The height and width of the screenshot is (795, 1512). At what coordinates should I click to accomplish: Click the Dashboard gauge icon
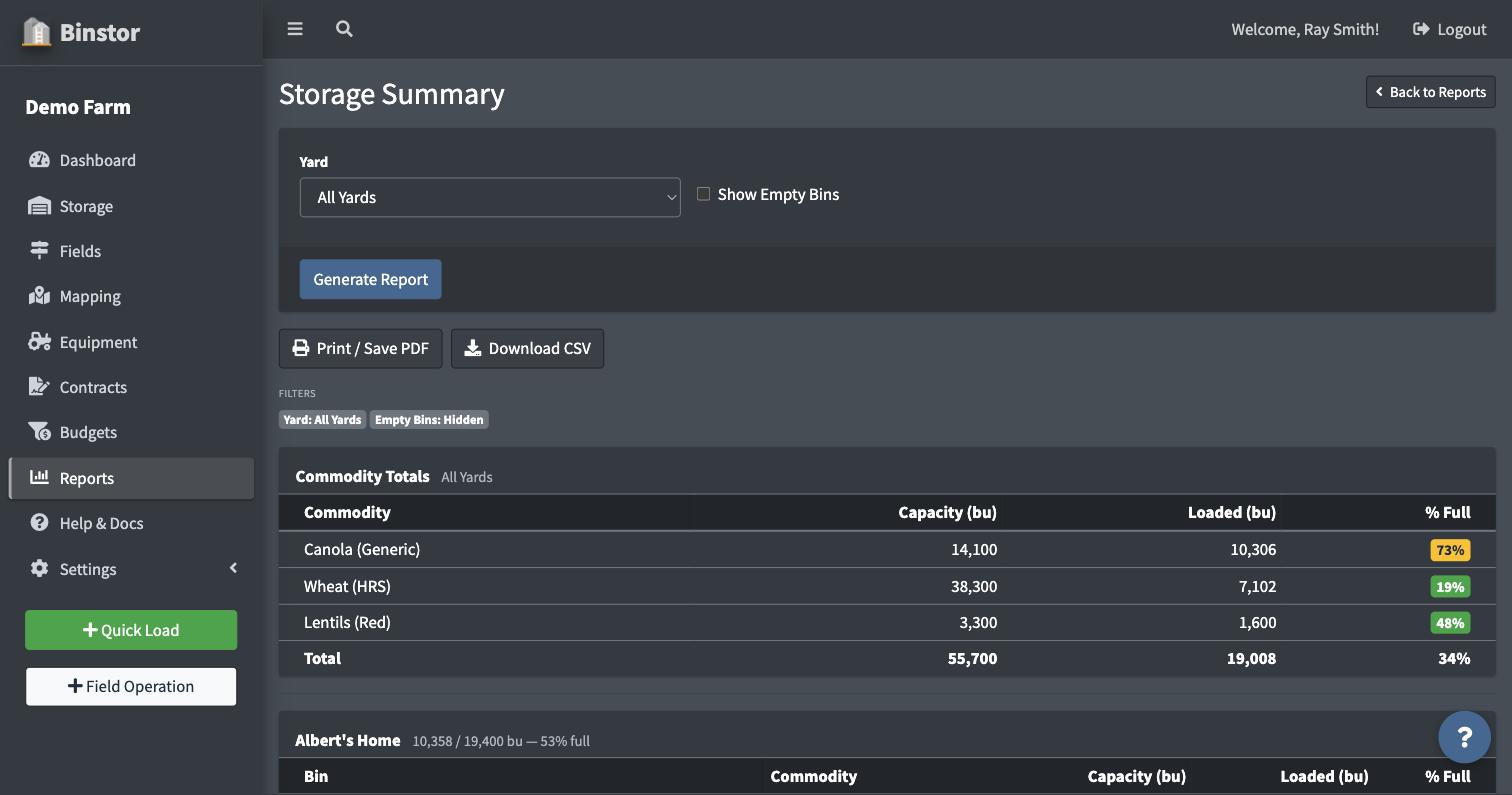[39, 160]
